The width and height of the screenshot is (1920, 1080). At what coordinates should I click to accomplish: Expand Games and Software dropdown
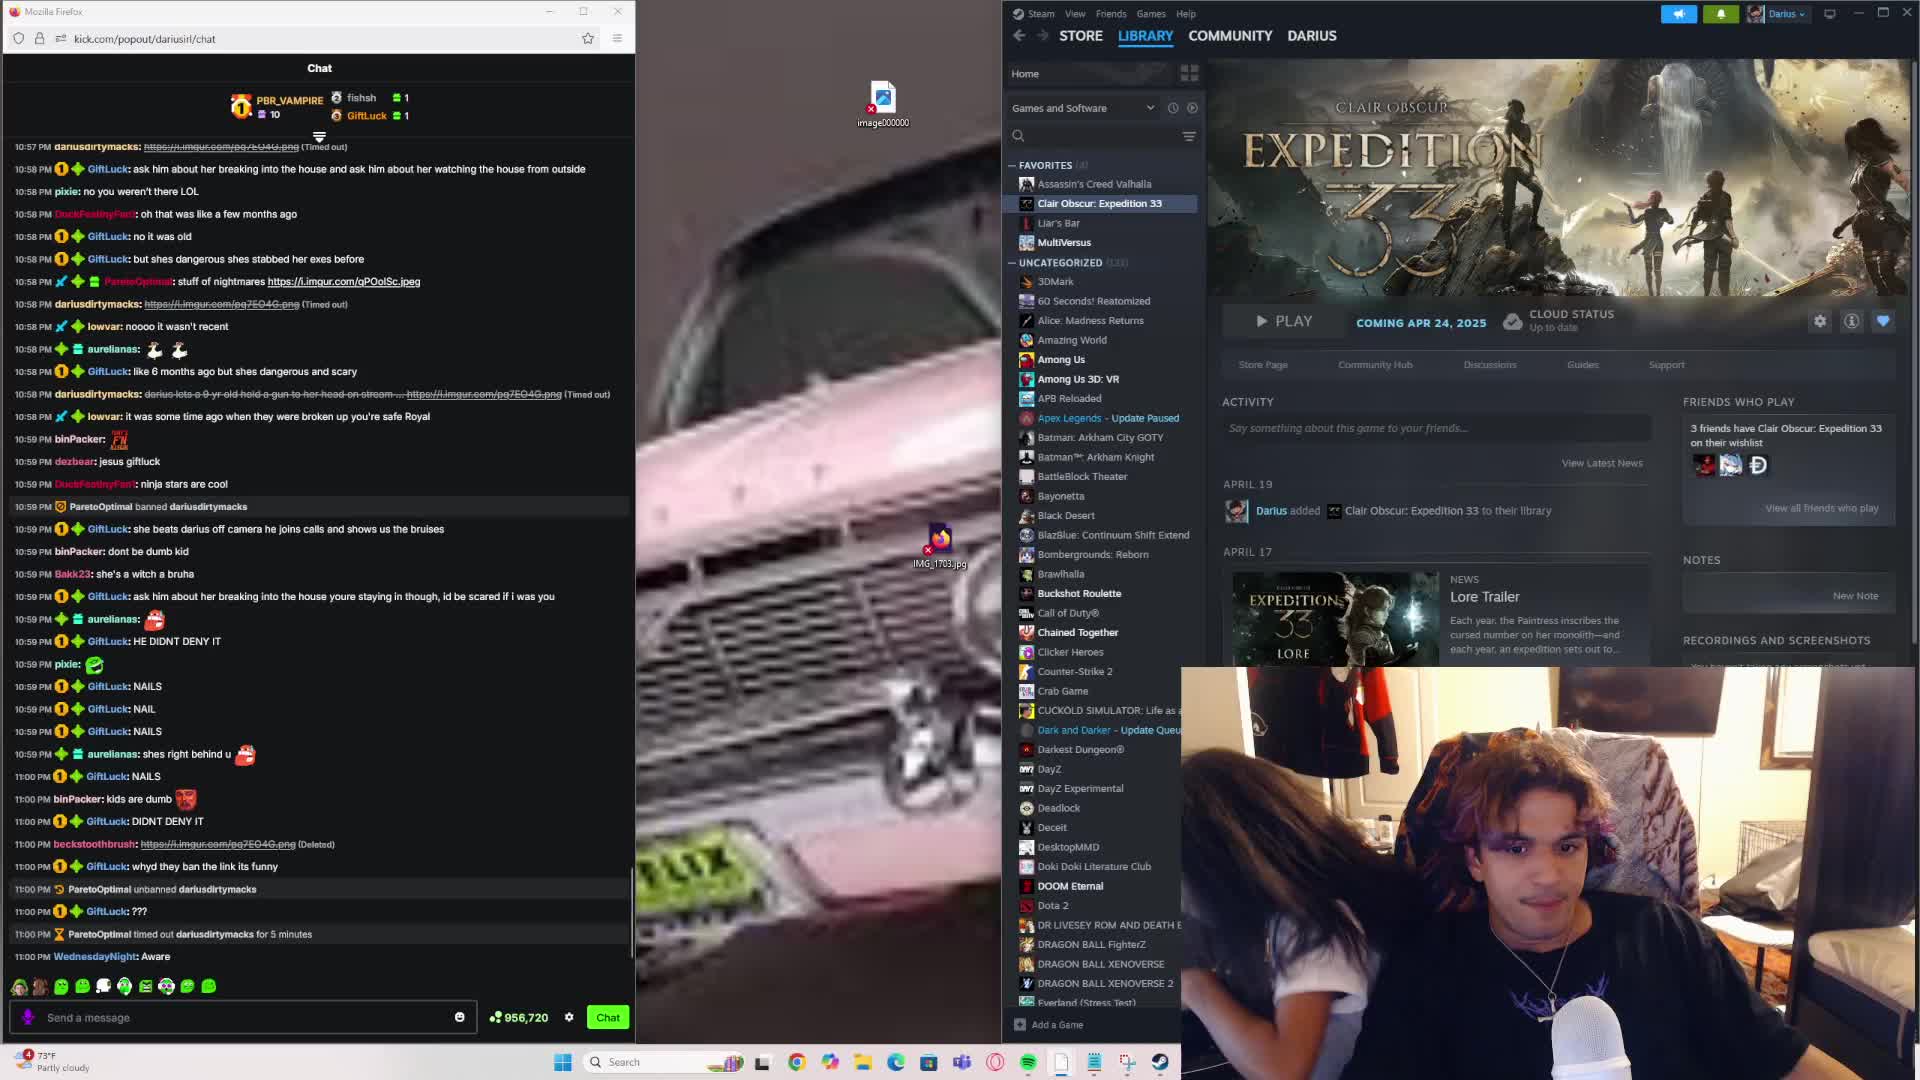pyautogui.click(x=1083, y=108)
